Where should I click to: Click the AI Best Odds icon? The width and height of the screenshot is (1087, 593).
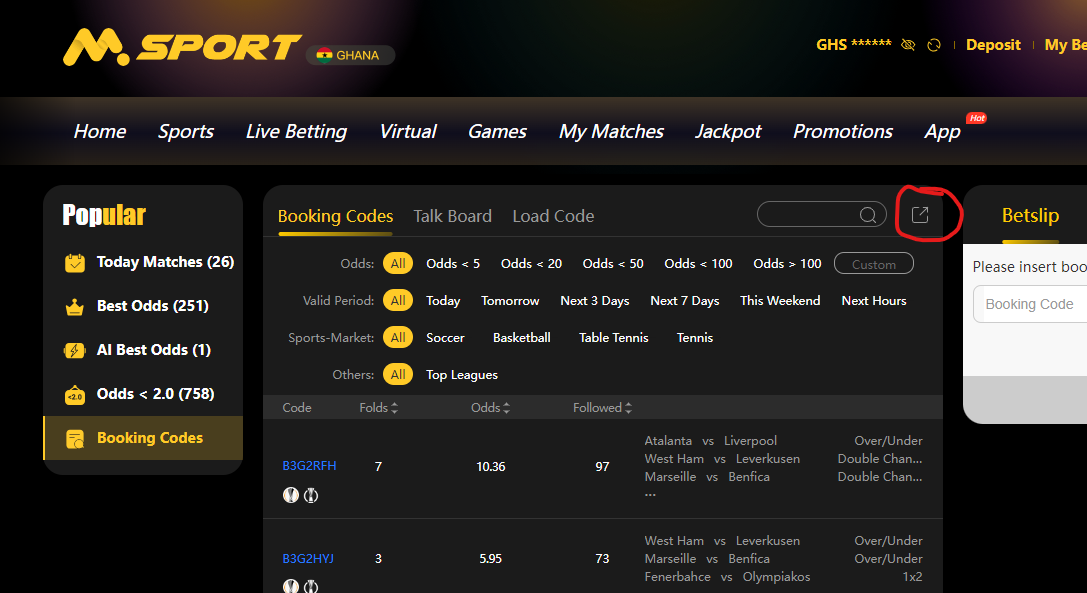[75, 350]
